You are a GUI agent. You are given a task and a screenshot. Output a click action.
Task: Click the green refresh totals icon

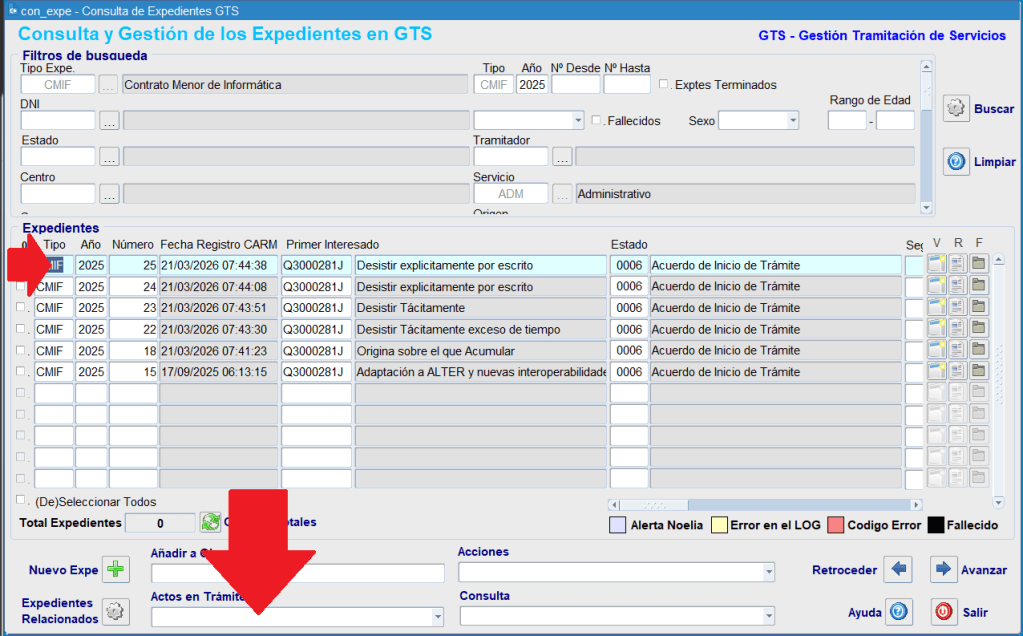coord(210,522)
